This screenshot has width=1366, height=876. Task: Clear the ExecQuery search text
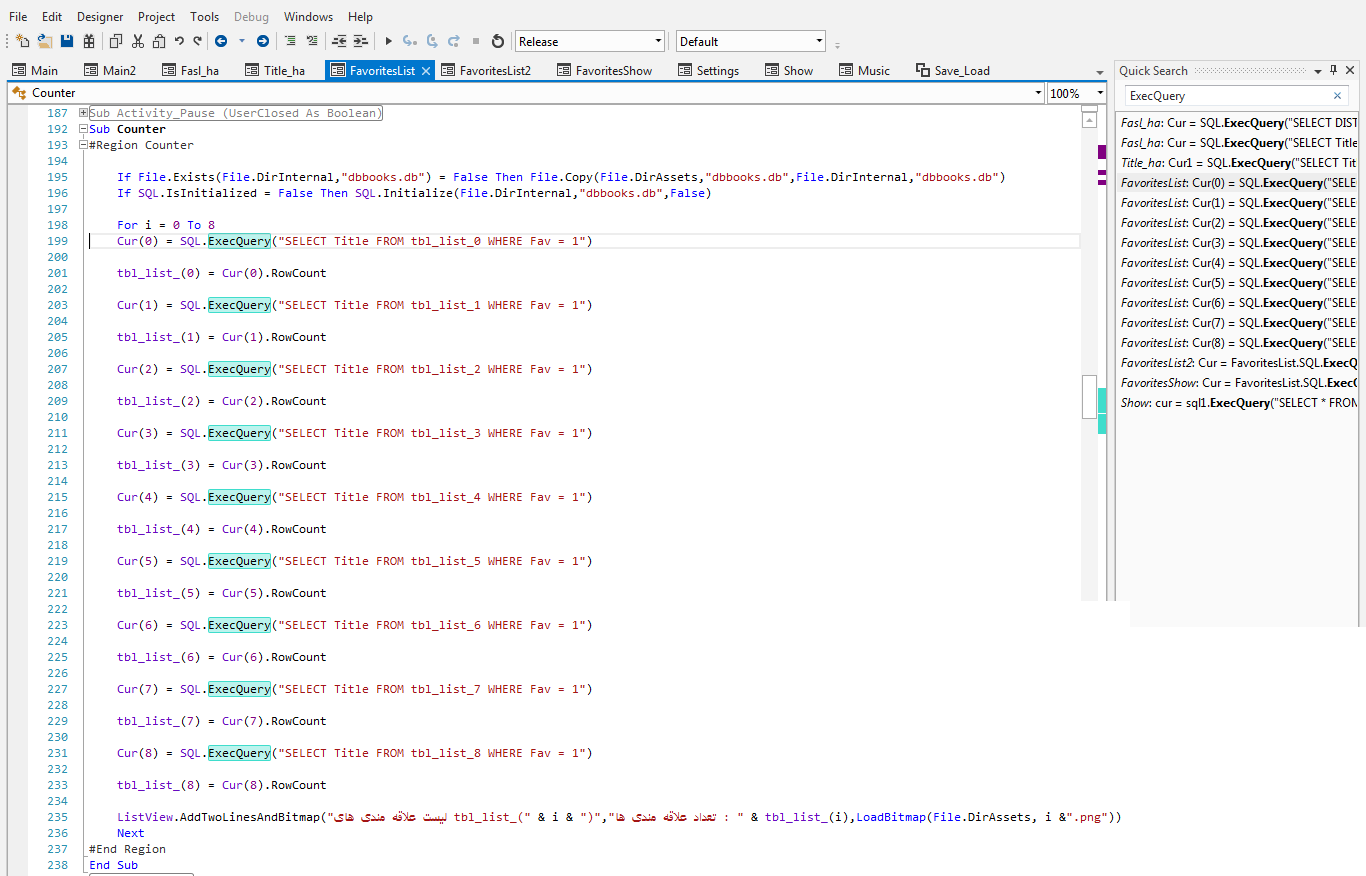(x=1337, y=96)
